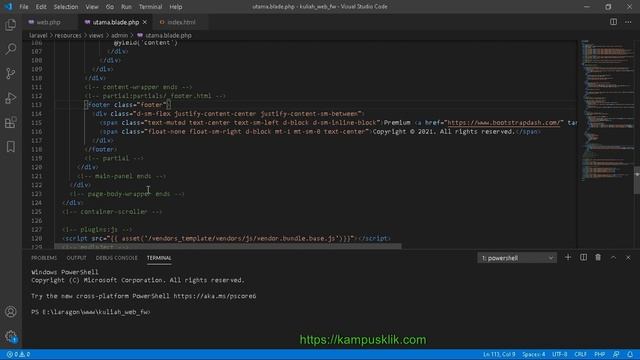Viewport: 640px width, 360px height.
Task: Open the Help menu
Action: coord(176,7)
